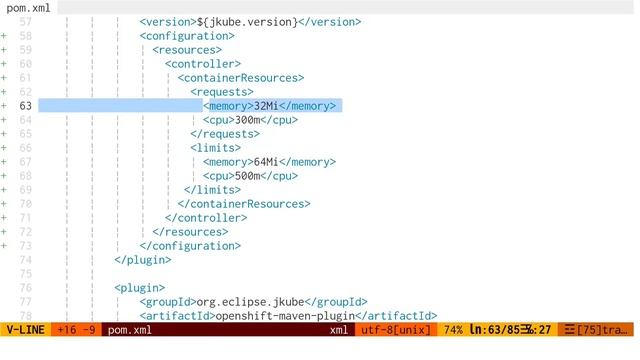This screenshot has width=640, height=360.
Task: Click line number 67 in the gutter
Action: pos(25,162)
